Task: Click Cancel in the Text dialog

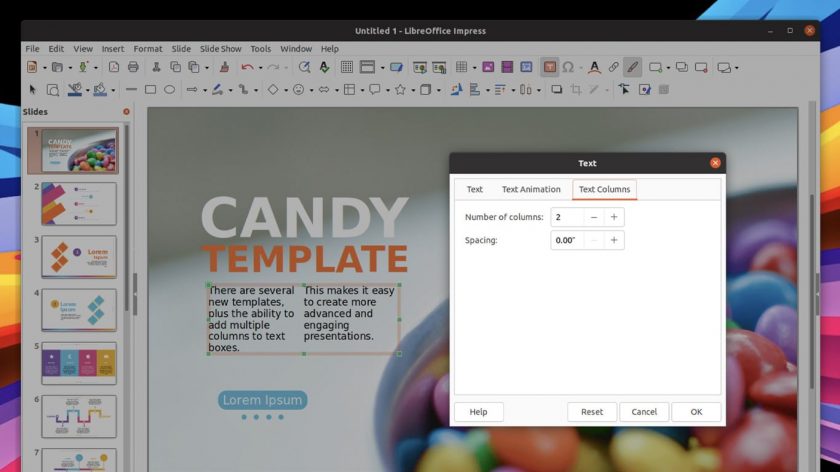Action: tap(644, 411)
